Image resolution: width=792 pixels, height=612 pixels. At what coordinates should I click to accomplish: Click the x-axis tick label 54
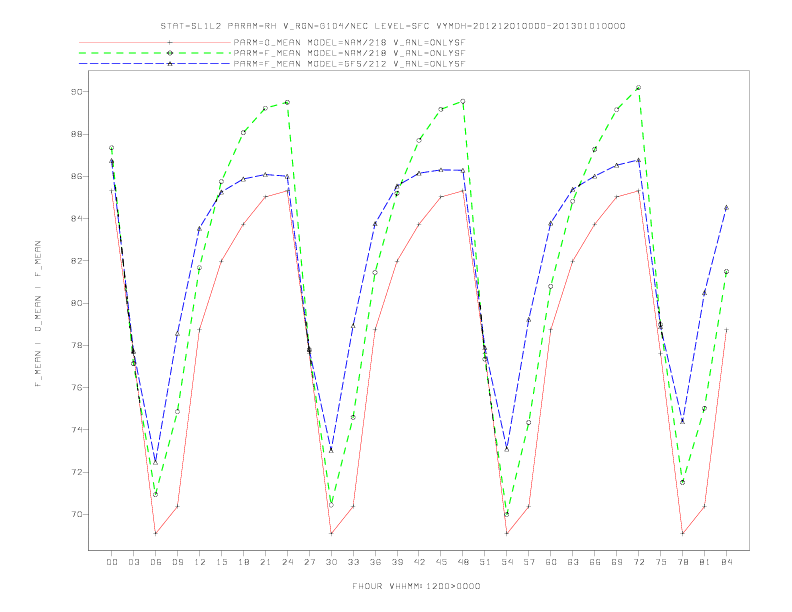click(507, 562)
